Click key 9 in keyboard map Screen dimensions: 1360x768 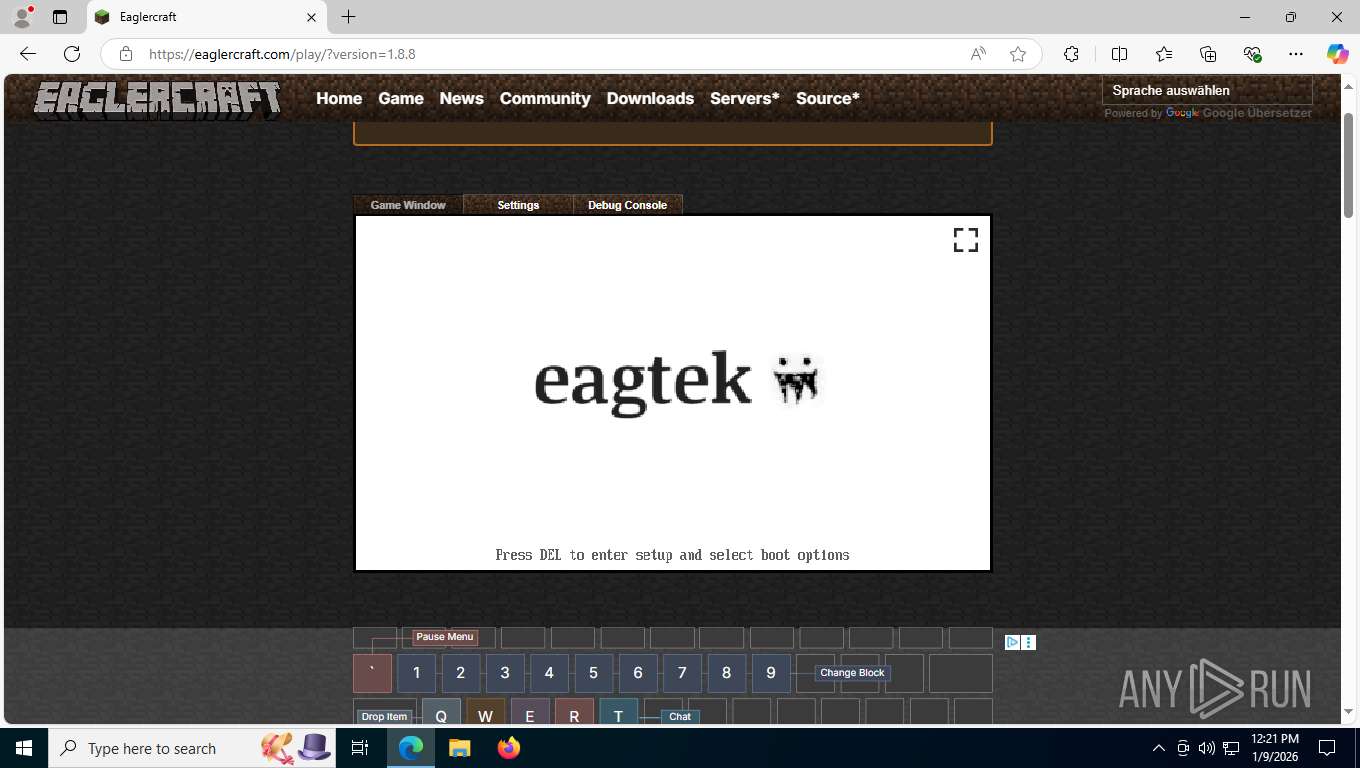[x=770, y=673]
